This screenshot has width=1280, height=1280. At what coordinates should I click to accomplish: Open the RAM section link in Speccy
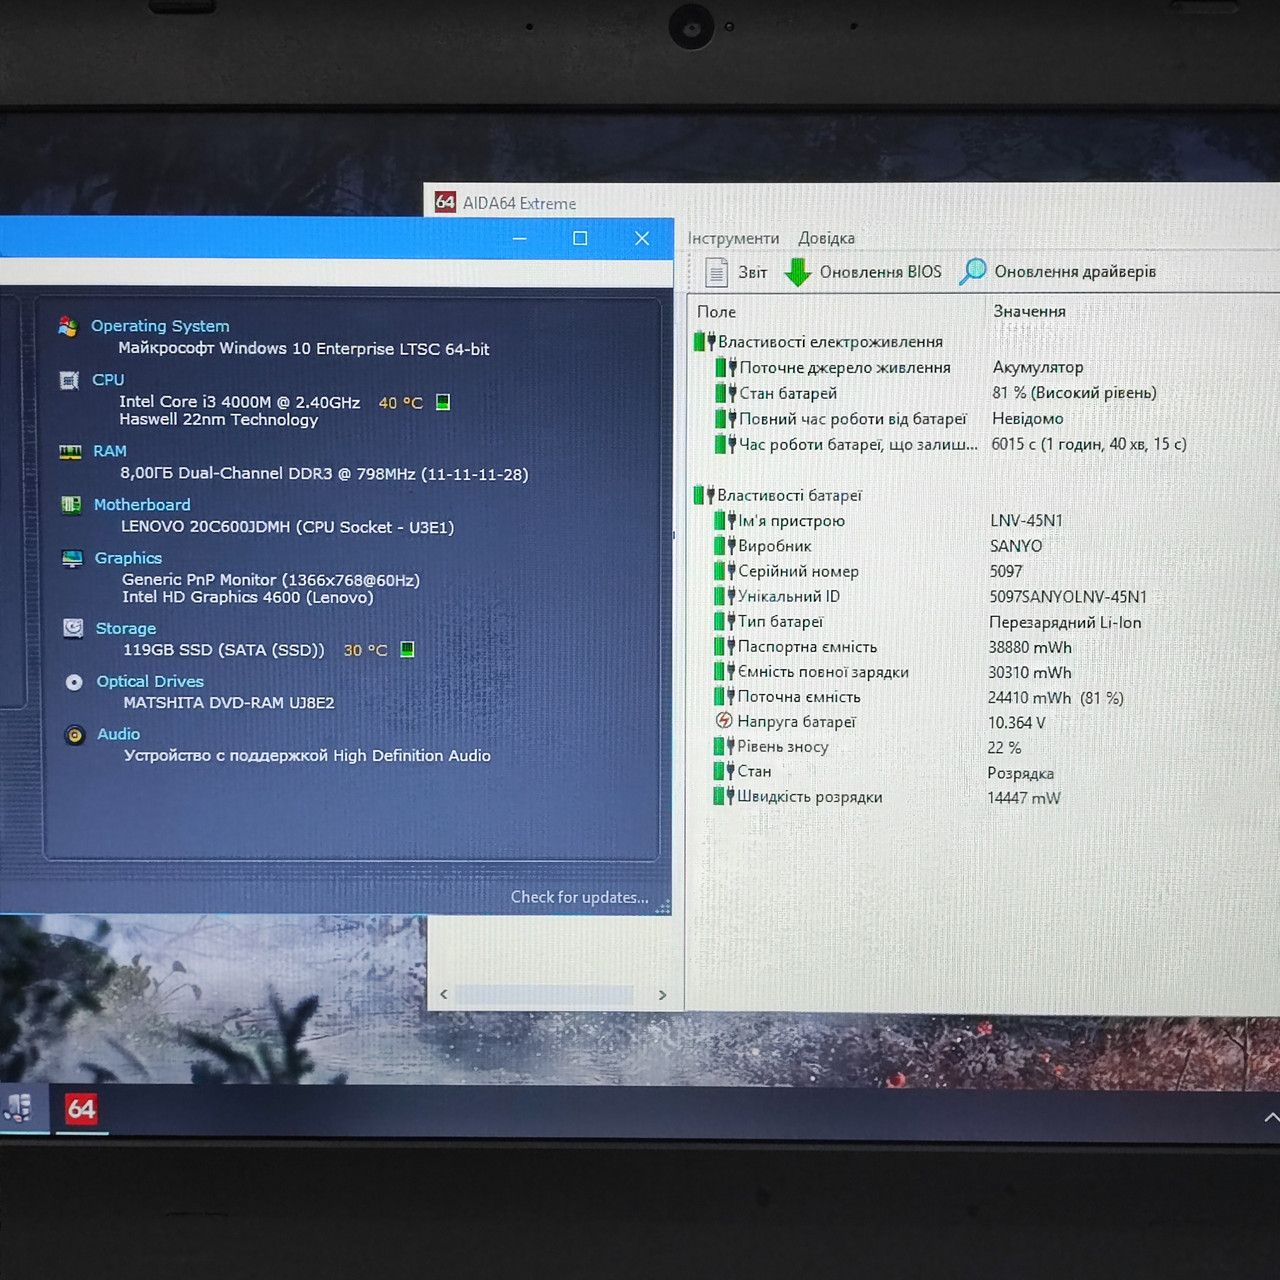pos(110,451)
